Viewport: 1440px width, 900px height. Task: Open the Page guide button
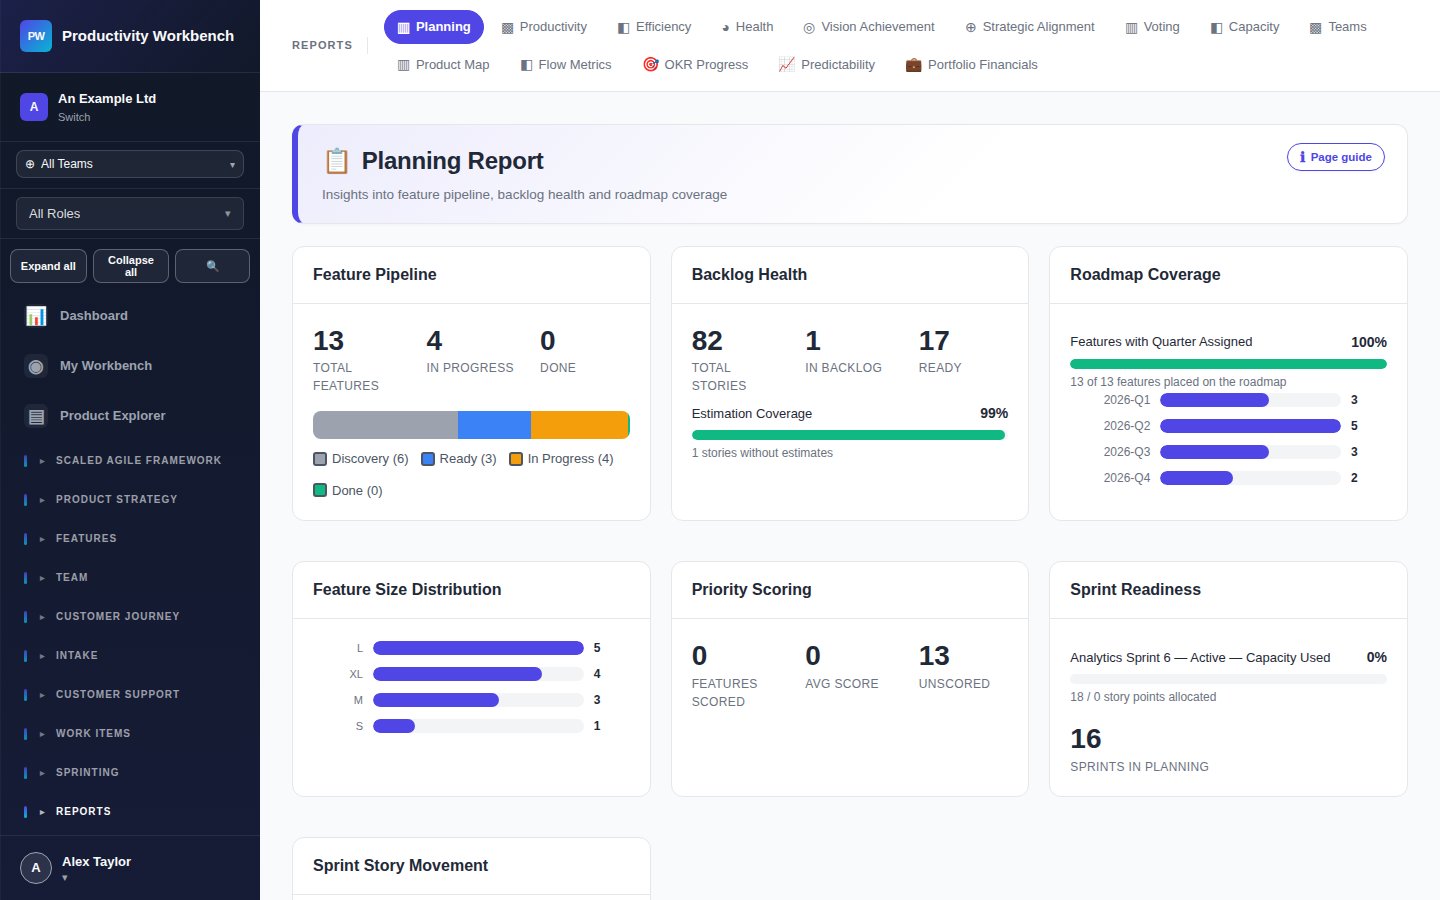point(1336,157)
